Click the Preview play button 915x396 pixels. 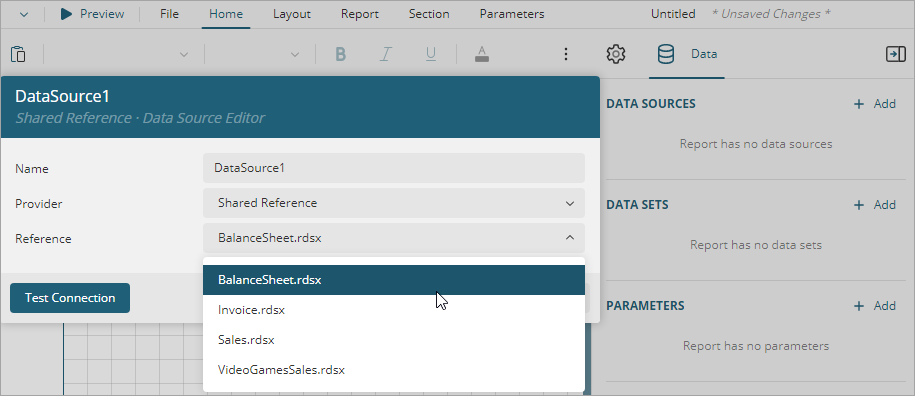[x=92, y=14]
